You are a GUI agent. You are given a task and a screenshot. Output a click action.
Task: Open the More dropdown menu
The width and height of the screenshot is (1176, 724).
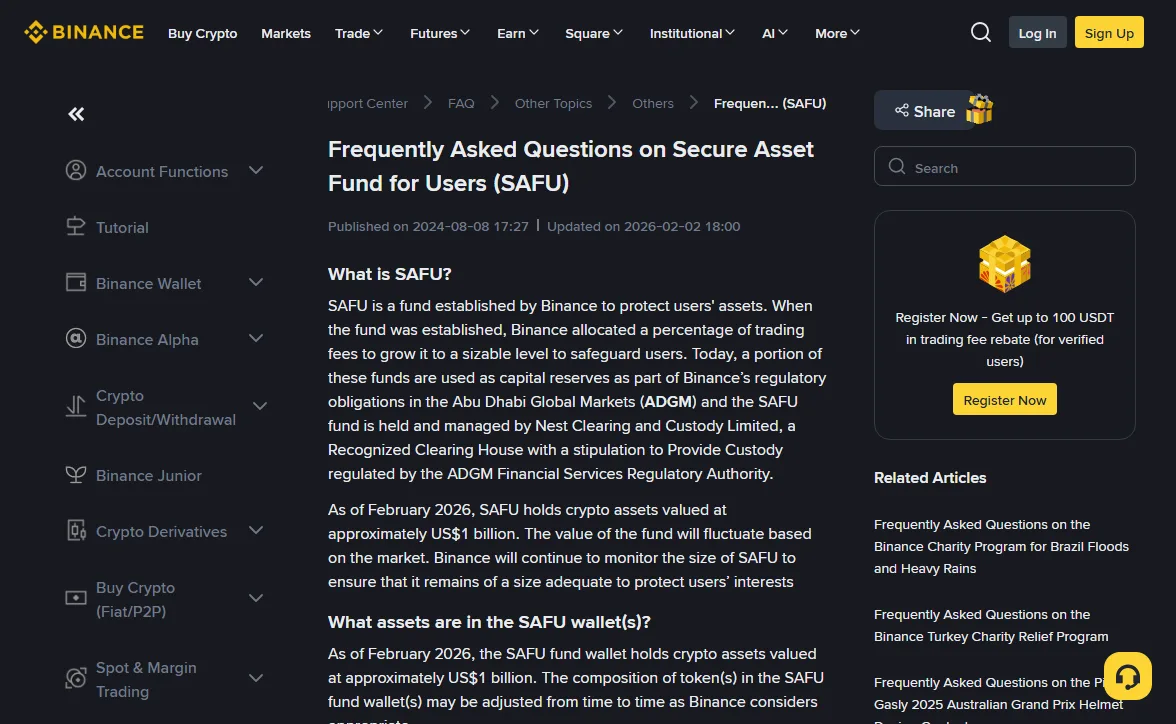[x=837, y=33]
